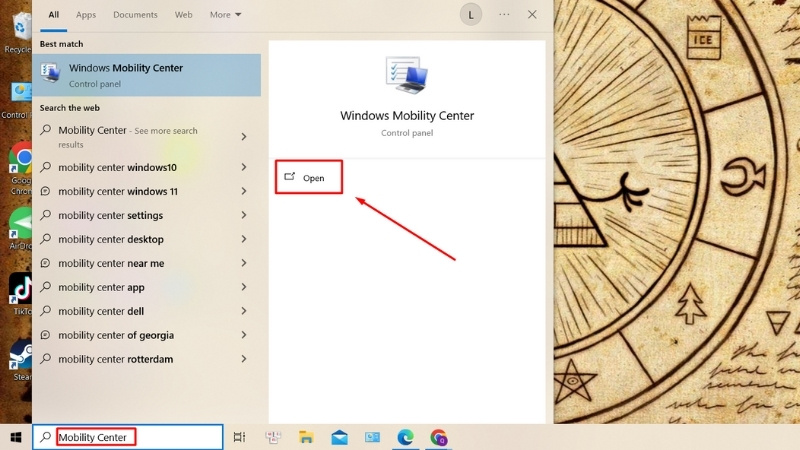800x450 pixels.
Task: Open the three-dot options menu
Action: pos(504,14)
